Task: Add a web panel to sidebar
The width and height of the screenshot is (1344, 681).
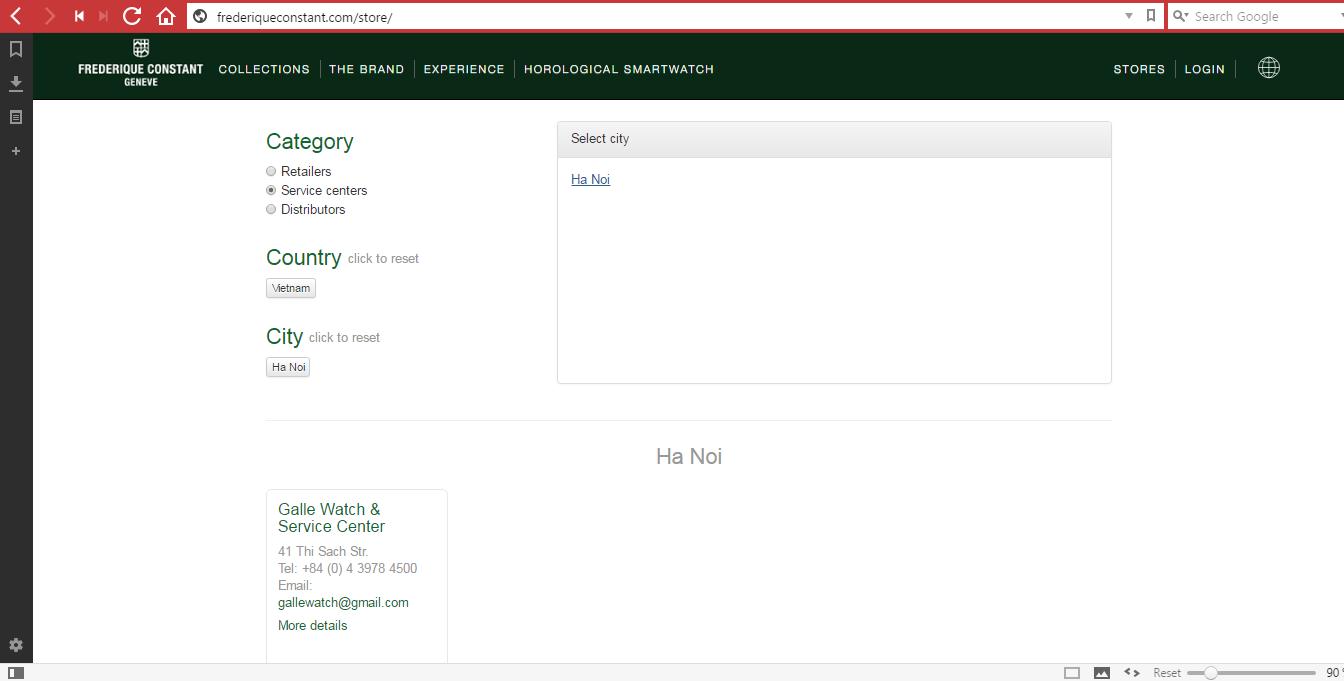Action: point(16,151)
